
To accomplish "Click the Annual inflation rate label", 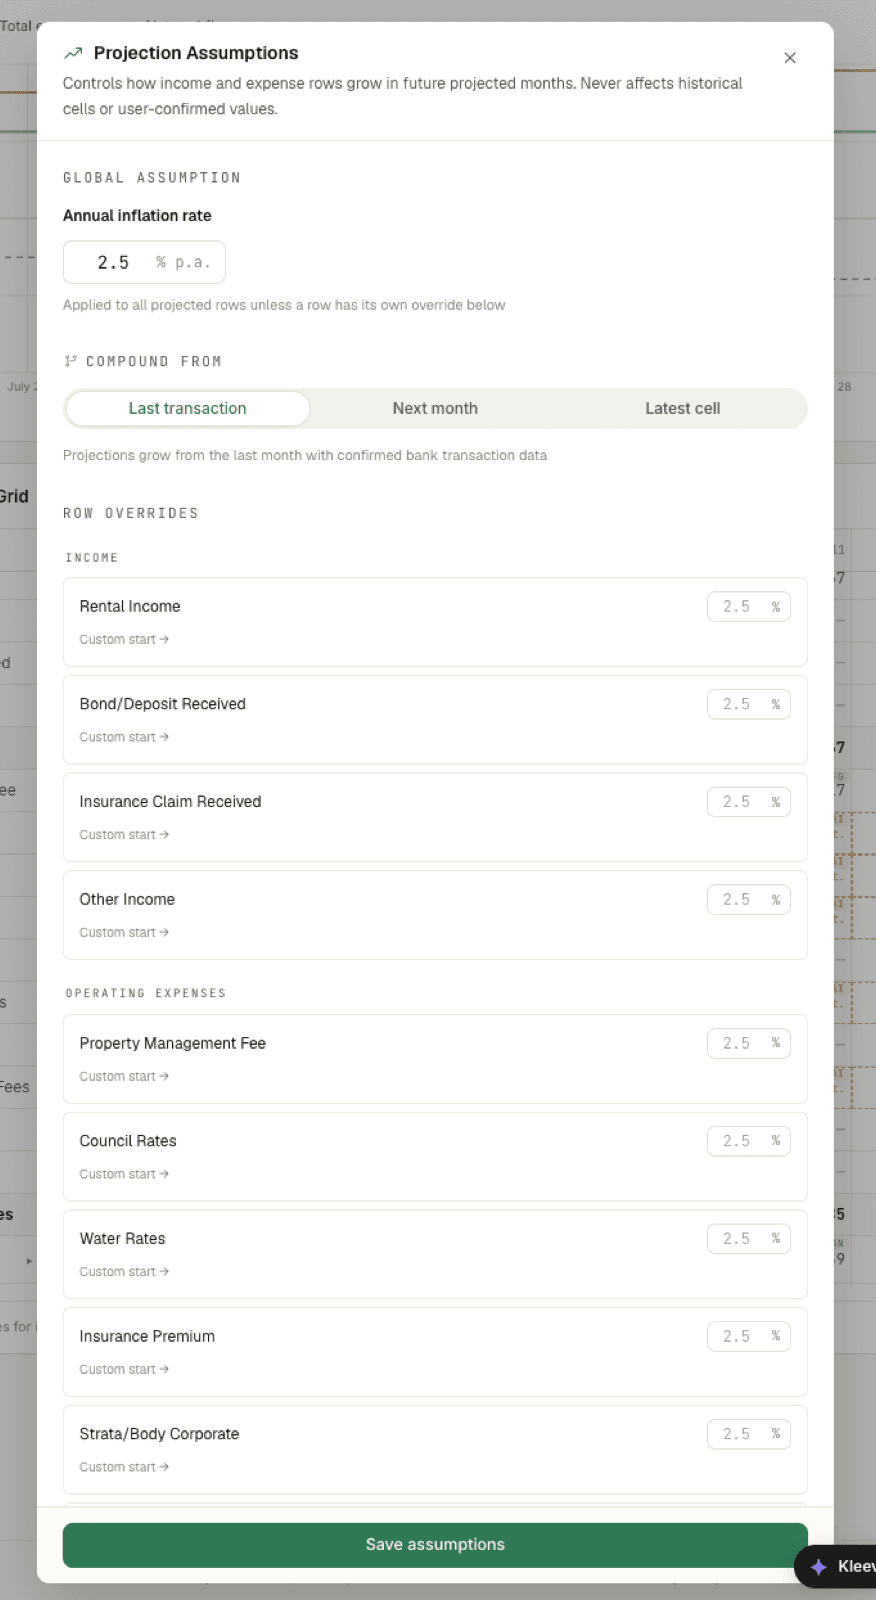I will click(x=137, y=215).
